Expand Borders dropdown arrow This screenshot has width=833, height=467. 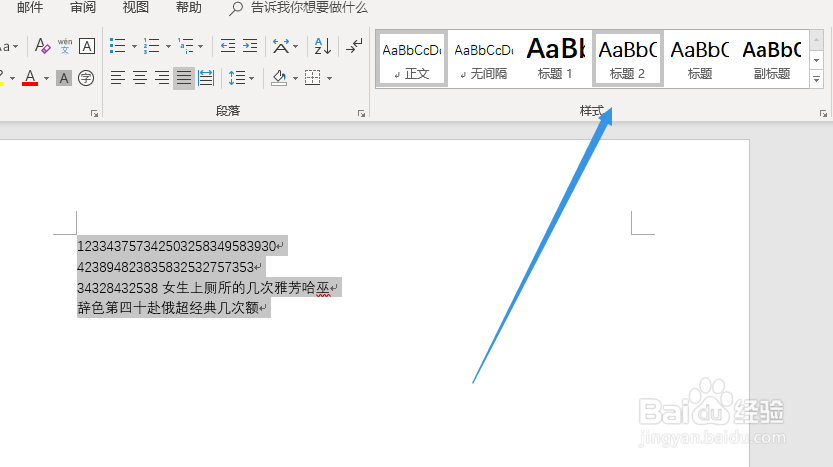tap(329, 79)
